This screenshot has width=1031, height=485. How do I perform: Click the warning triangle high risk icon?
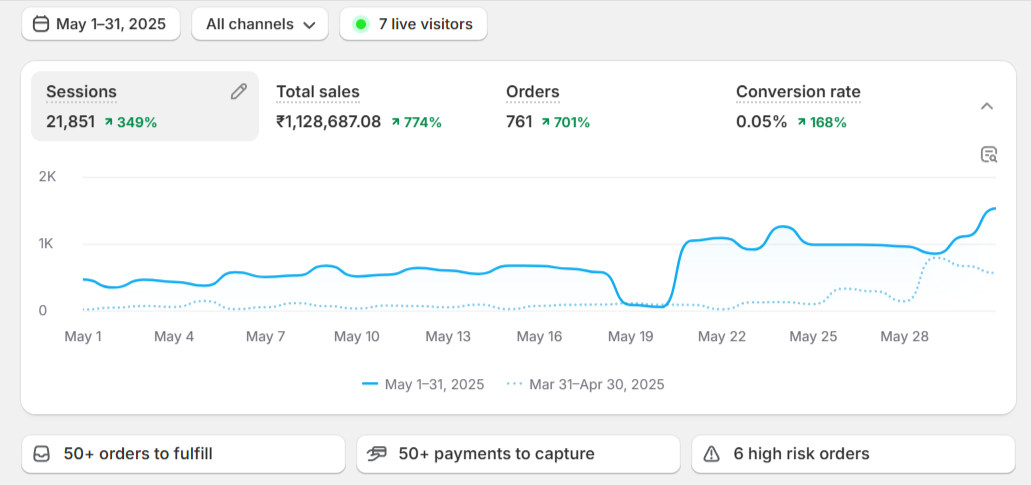(x=711, y=454)
